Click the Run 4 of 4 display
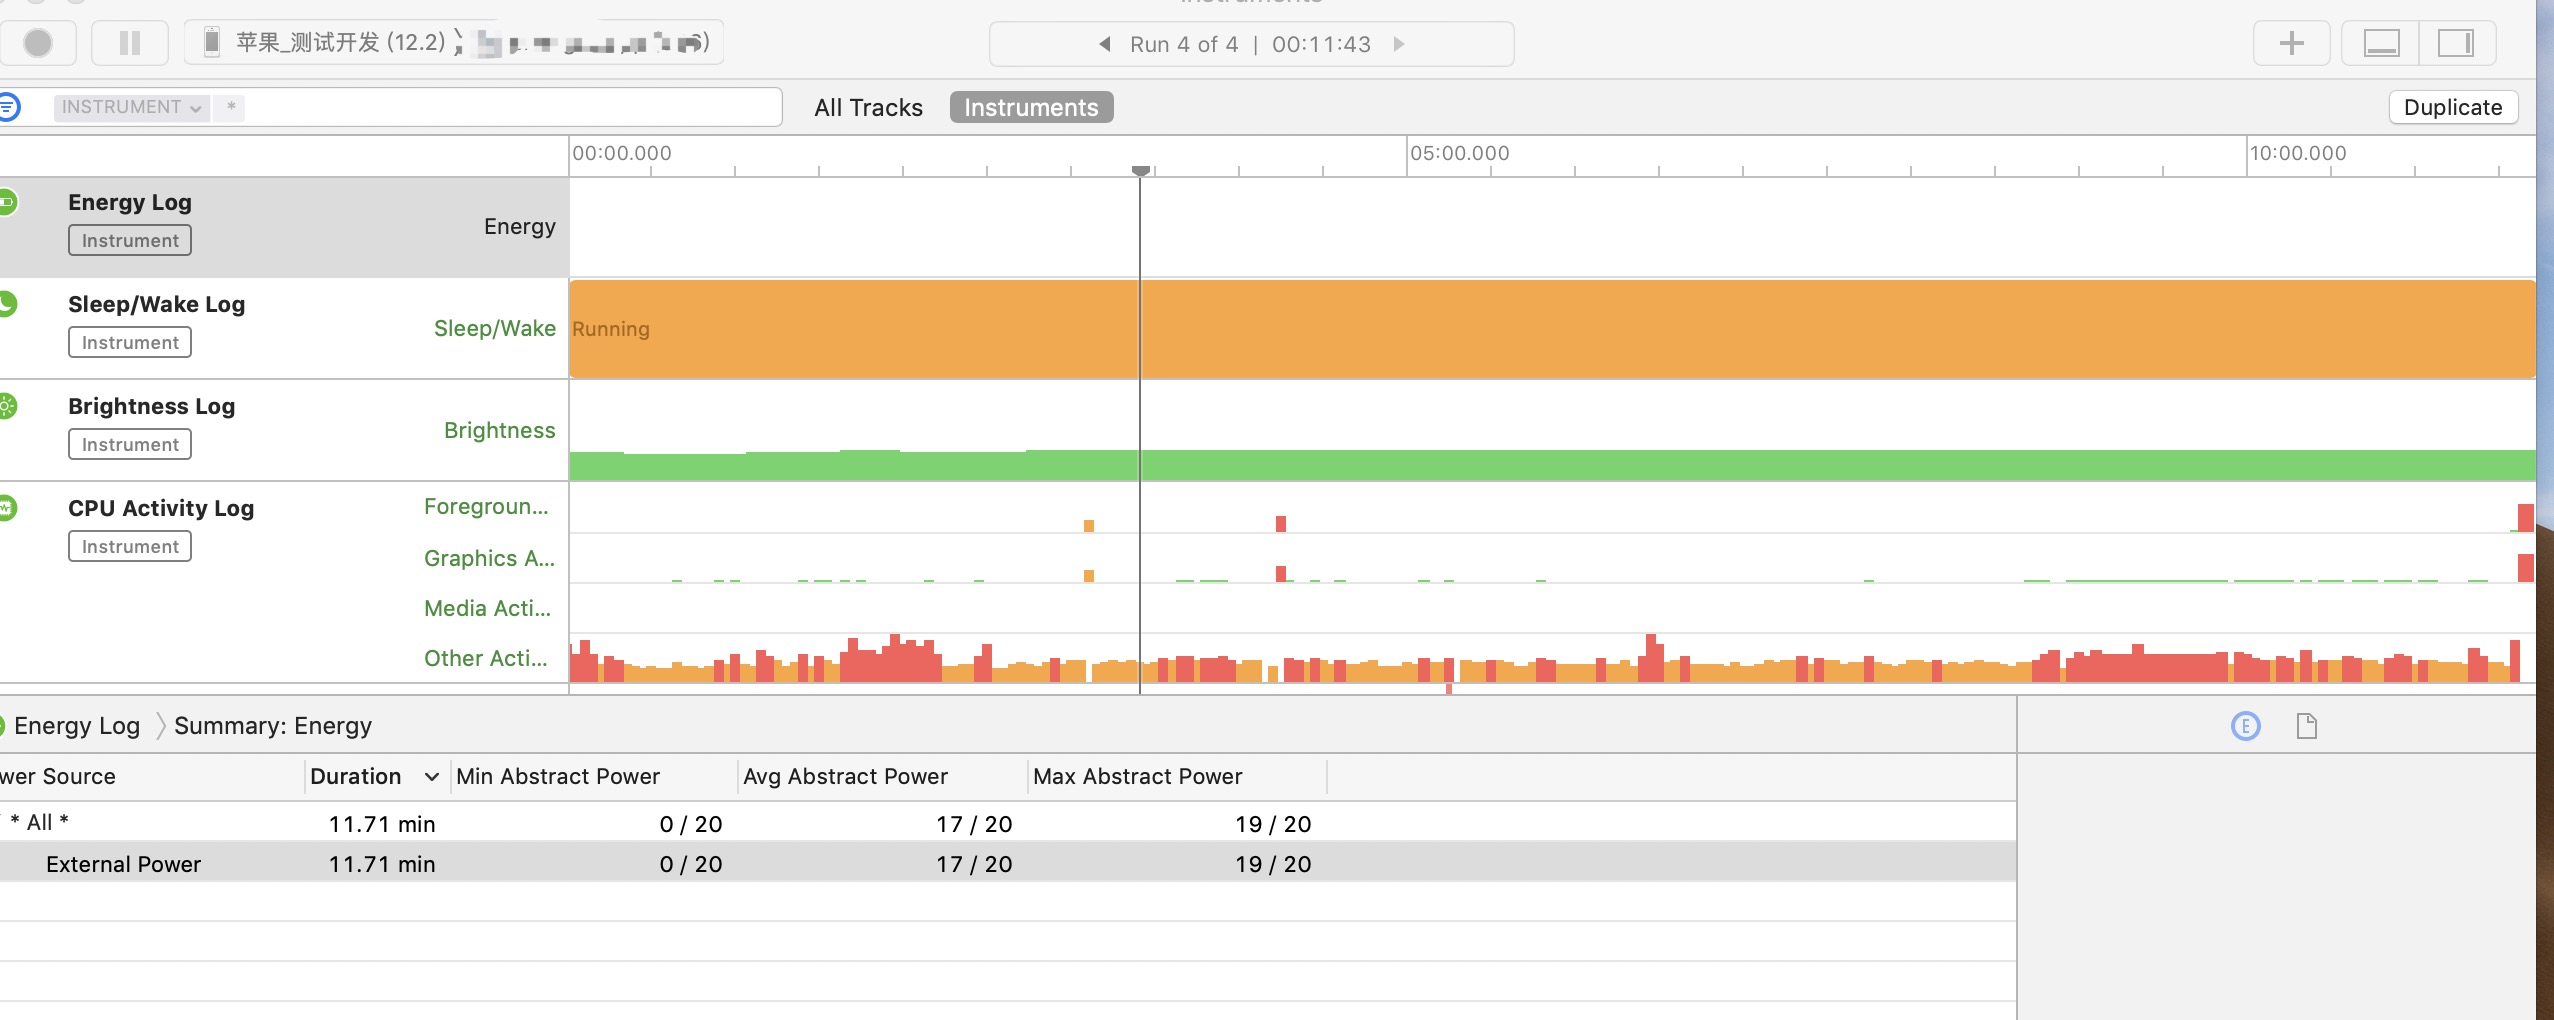Viewport: 2554px width, 1020px height. pos(1184,44)
